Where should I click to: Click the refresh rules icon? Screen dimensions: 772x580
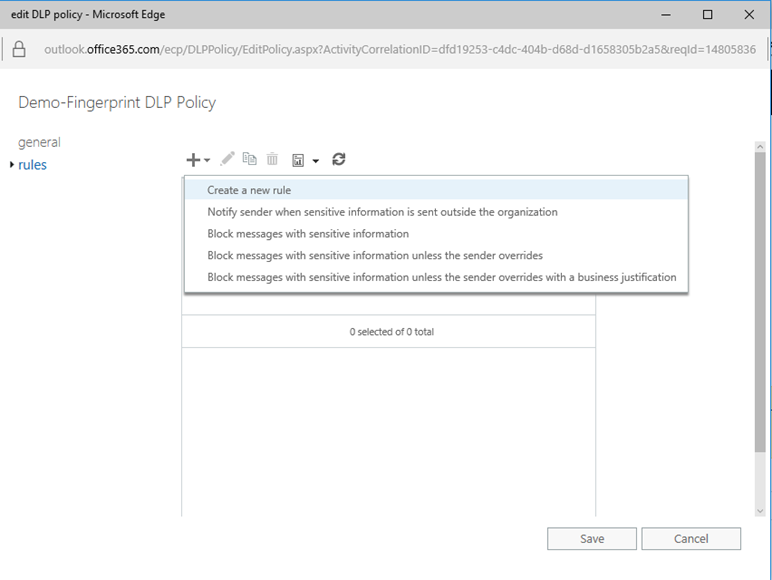pyautogui.click(x=339, y=159)
